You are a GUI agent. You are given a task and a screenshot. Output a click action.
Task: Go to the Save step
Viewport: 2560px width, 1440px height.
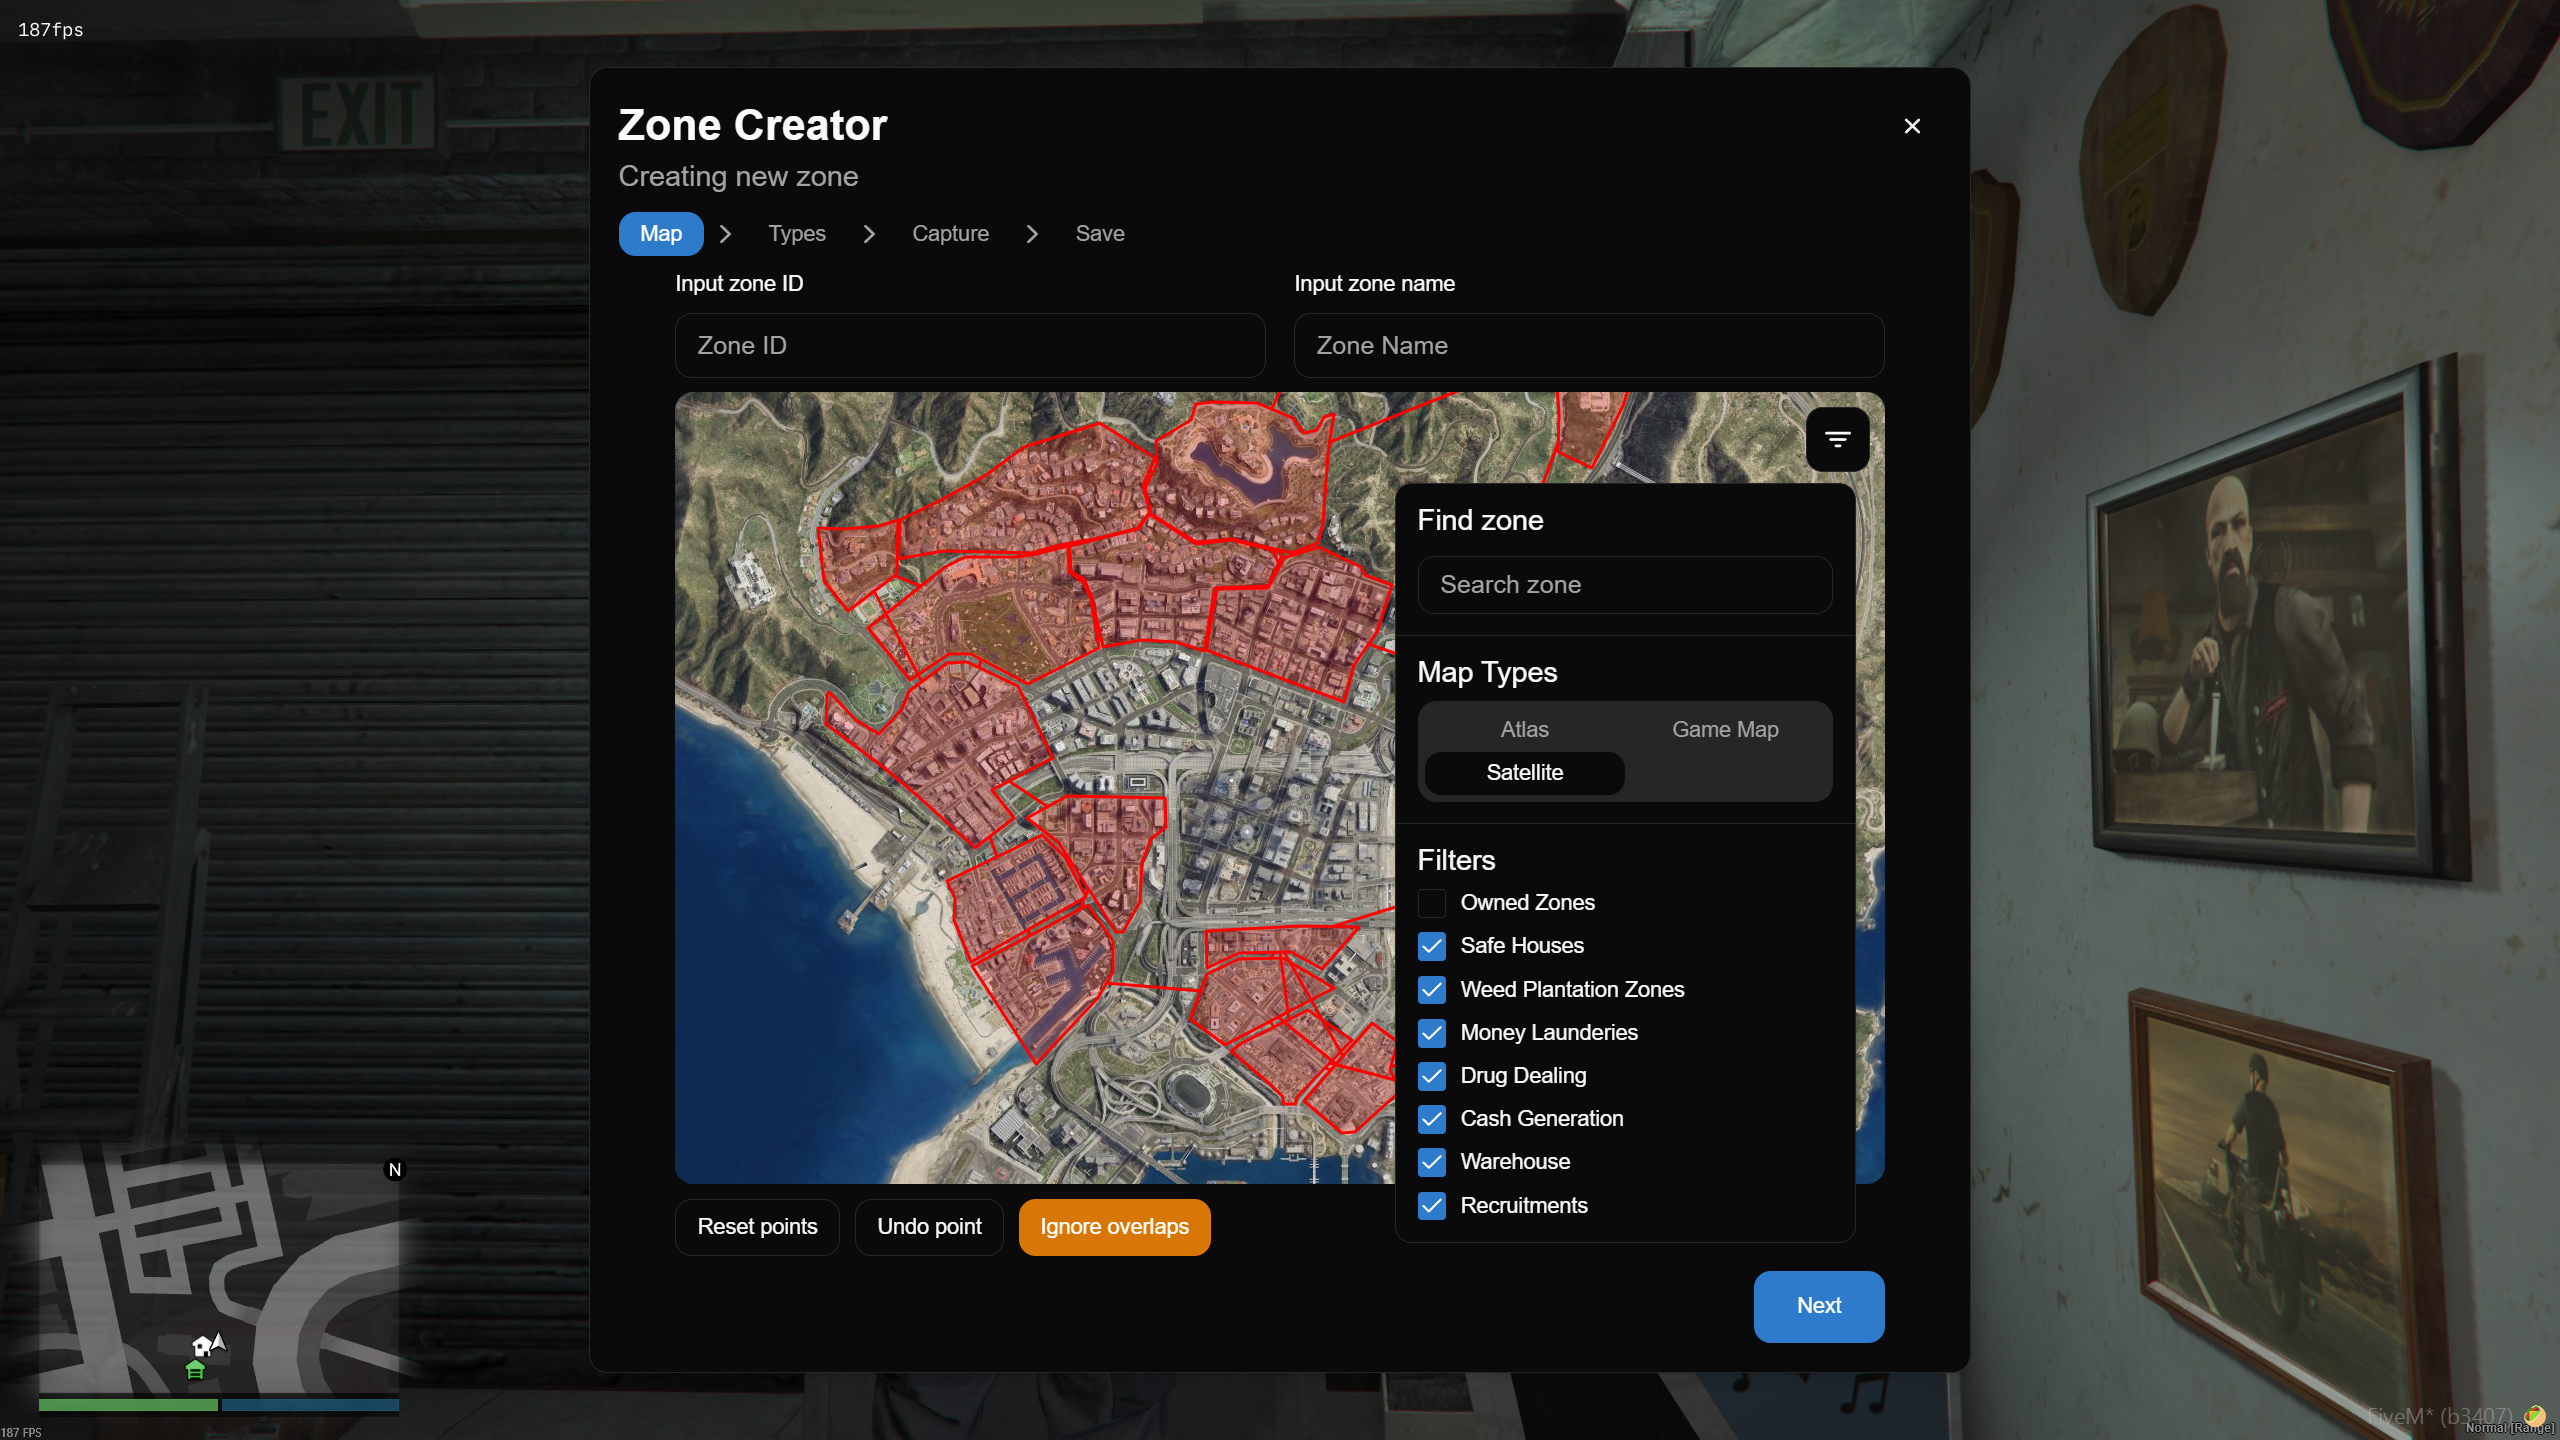point(1100,233)
